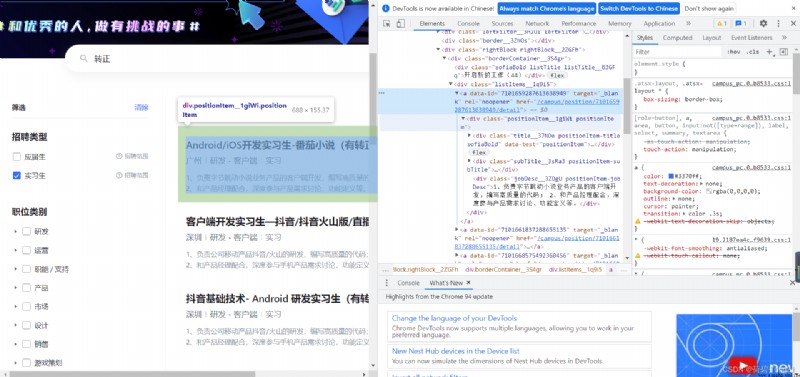The width and height of the screenshot is (800, 377).
Task: Close the DevTools panel
Action: tap(793, 23)
